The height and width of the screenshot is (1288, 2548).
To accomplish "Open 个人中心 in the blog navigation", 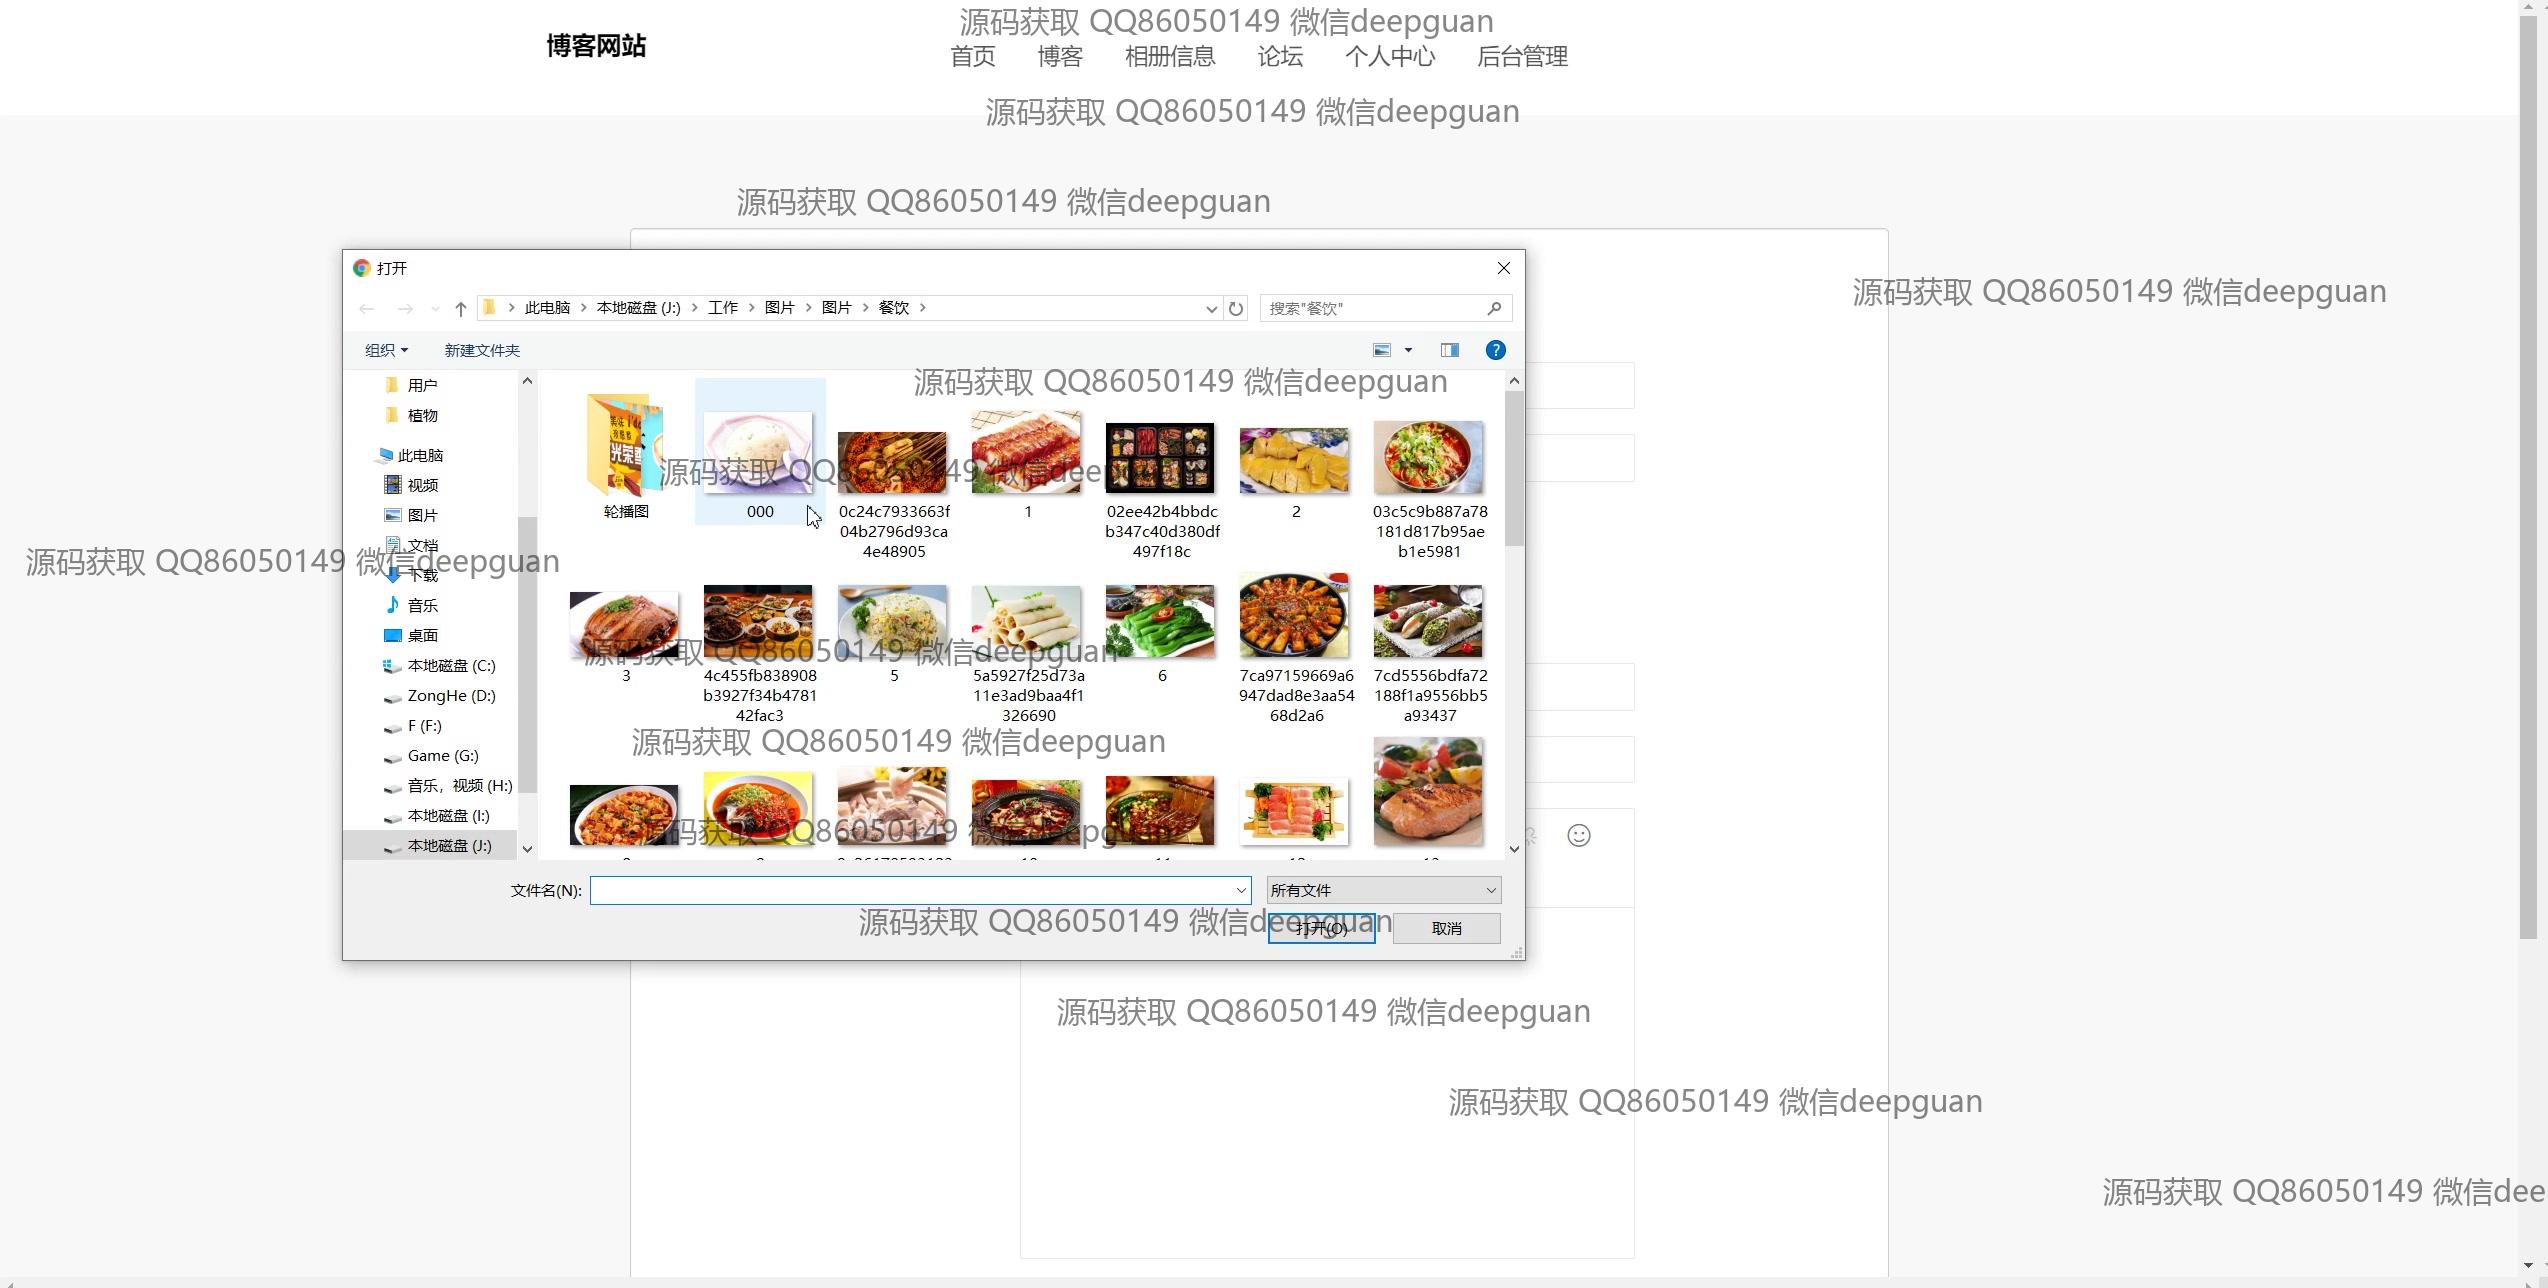I will 1390,57.
